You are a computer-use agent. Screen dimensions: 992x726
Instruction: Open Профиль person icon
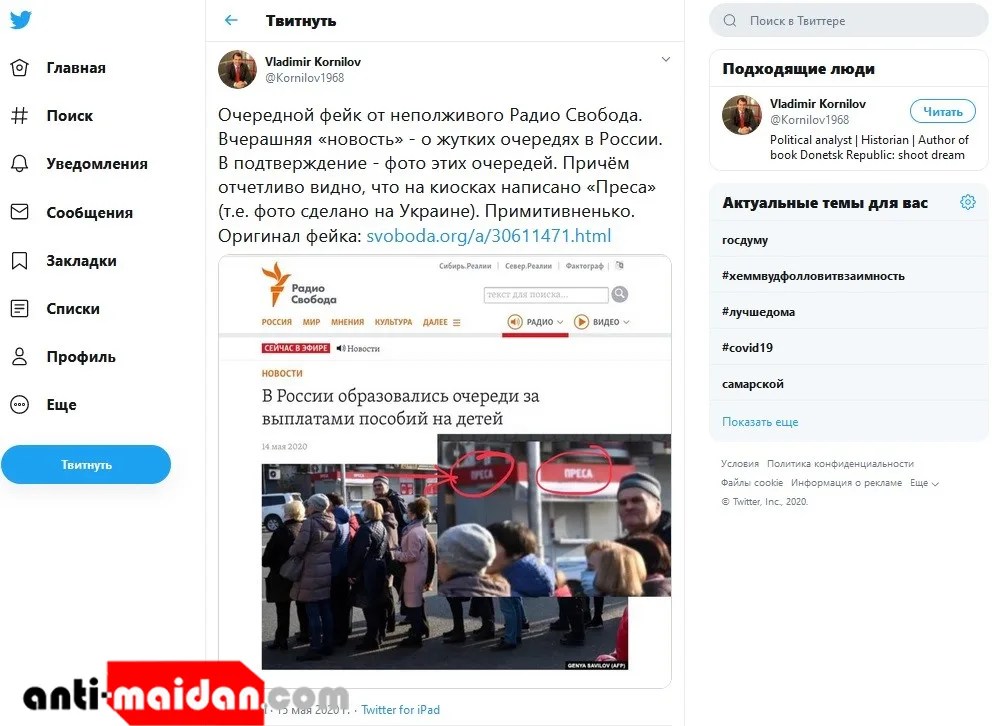click(x=20, y=357)
